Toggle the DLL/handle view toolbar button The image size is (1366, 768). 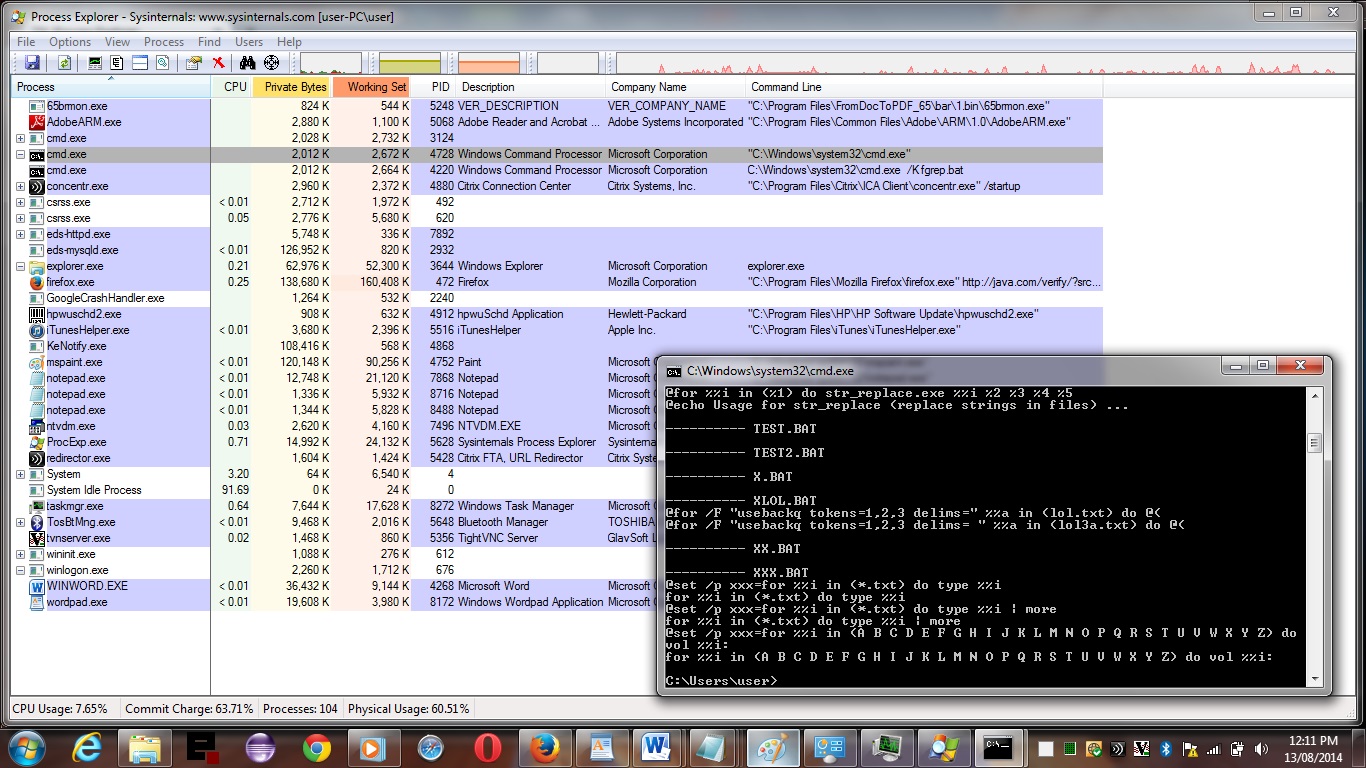coord(162,63)
